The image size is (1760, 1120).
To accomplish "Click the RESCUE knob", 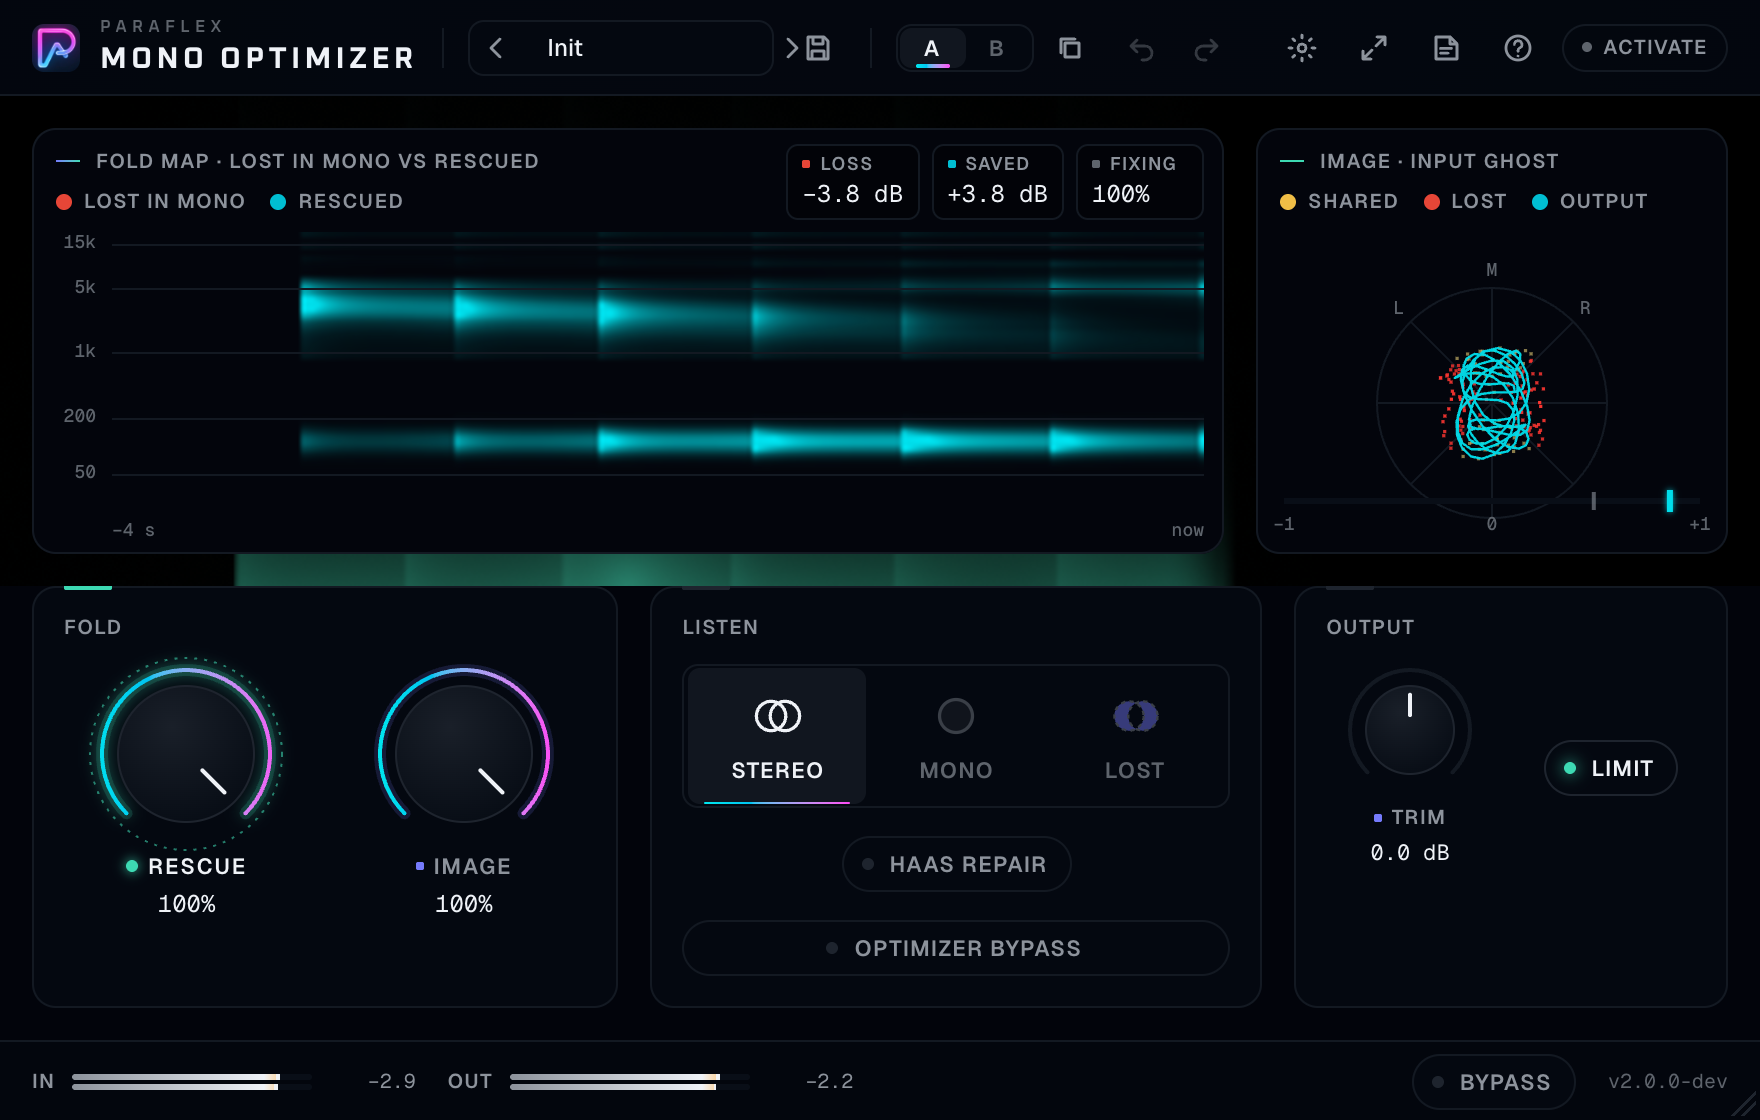I will point(186,753).
